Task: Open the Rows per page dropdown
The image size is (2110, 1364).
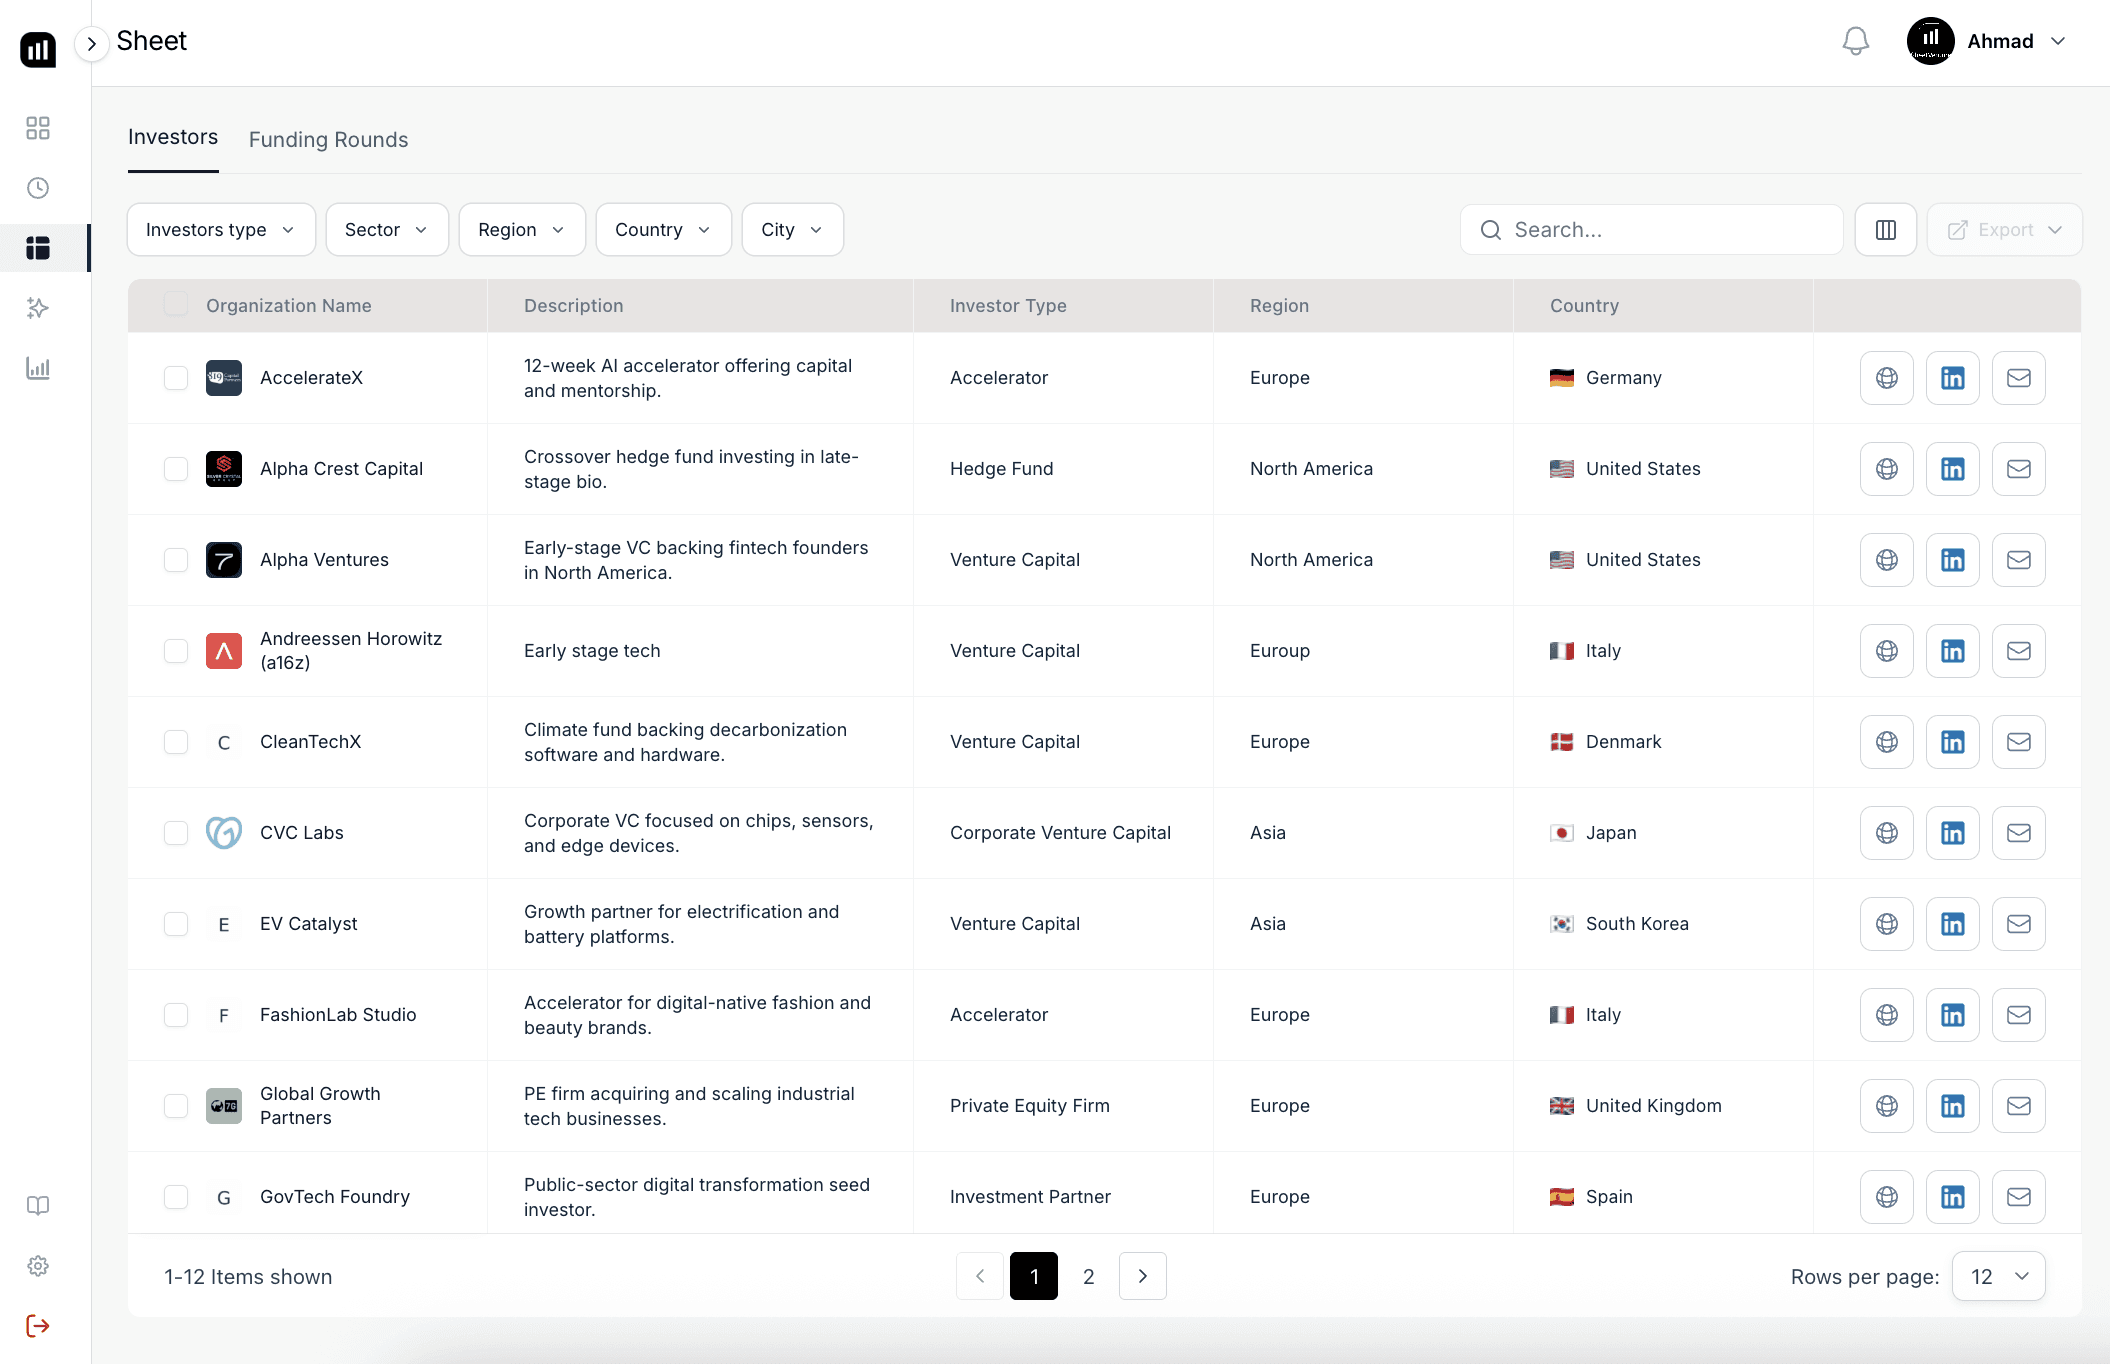Action: point(1998,1276)
